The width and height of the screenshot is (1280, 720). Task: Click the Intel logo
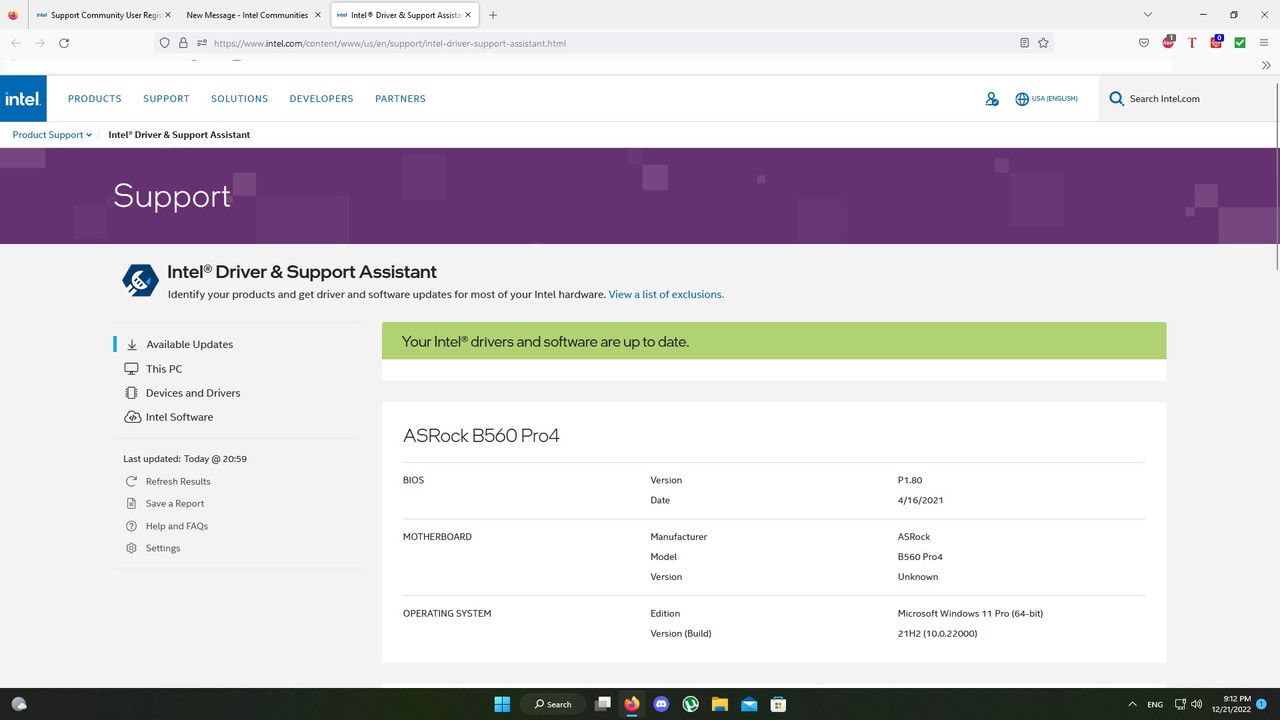coord(23,99)
